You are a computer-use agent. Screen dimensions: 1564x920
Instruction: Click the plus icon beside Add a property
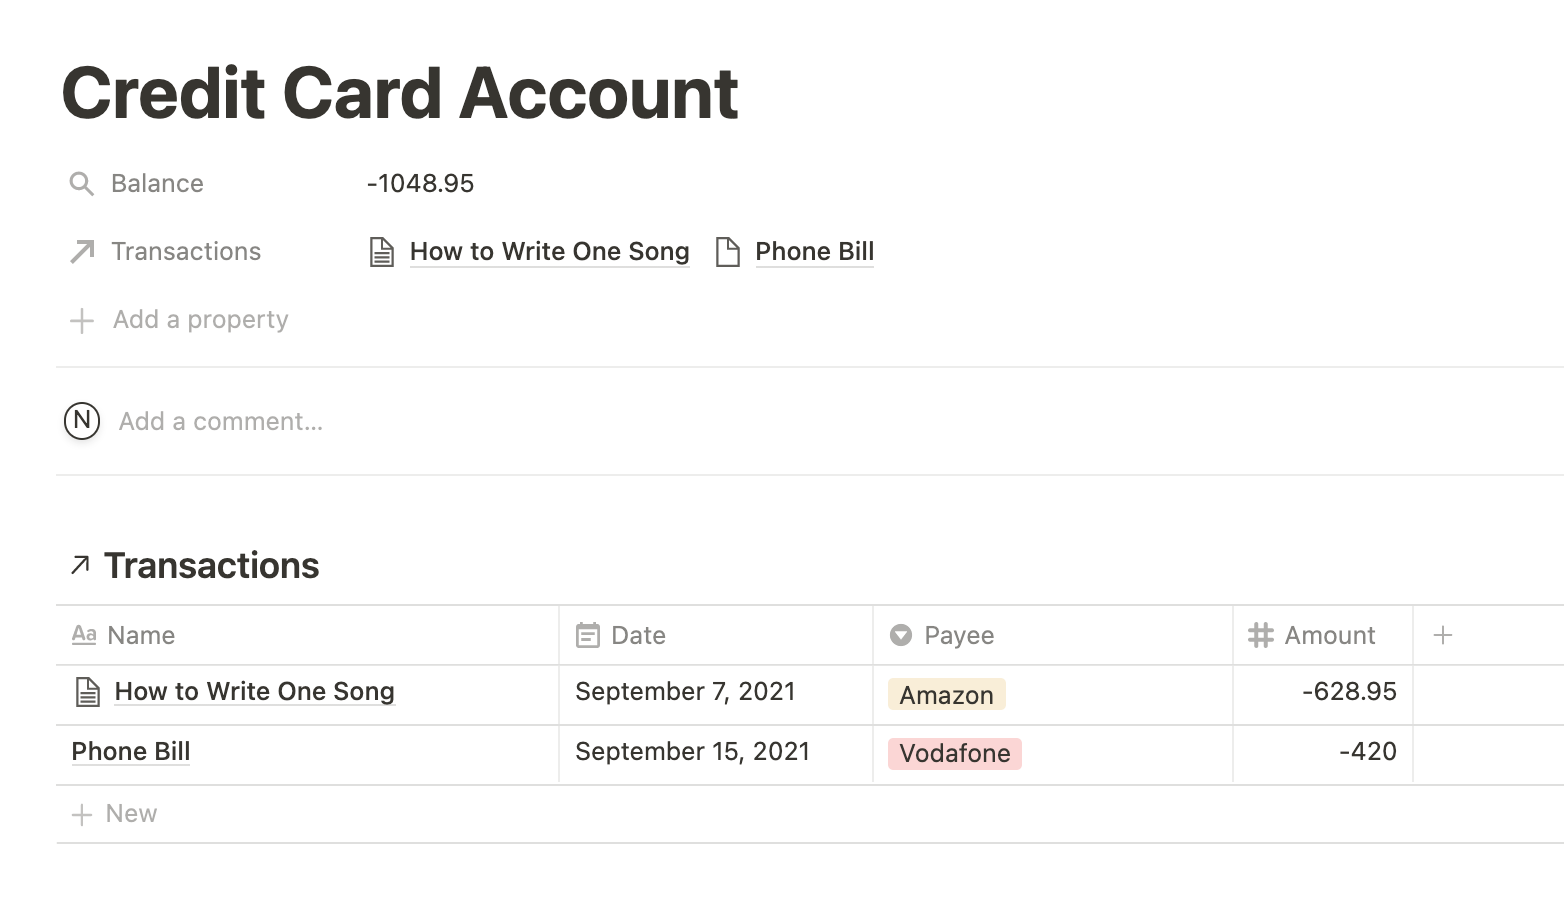tap(81, 320)
